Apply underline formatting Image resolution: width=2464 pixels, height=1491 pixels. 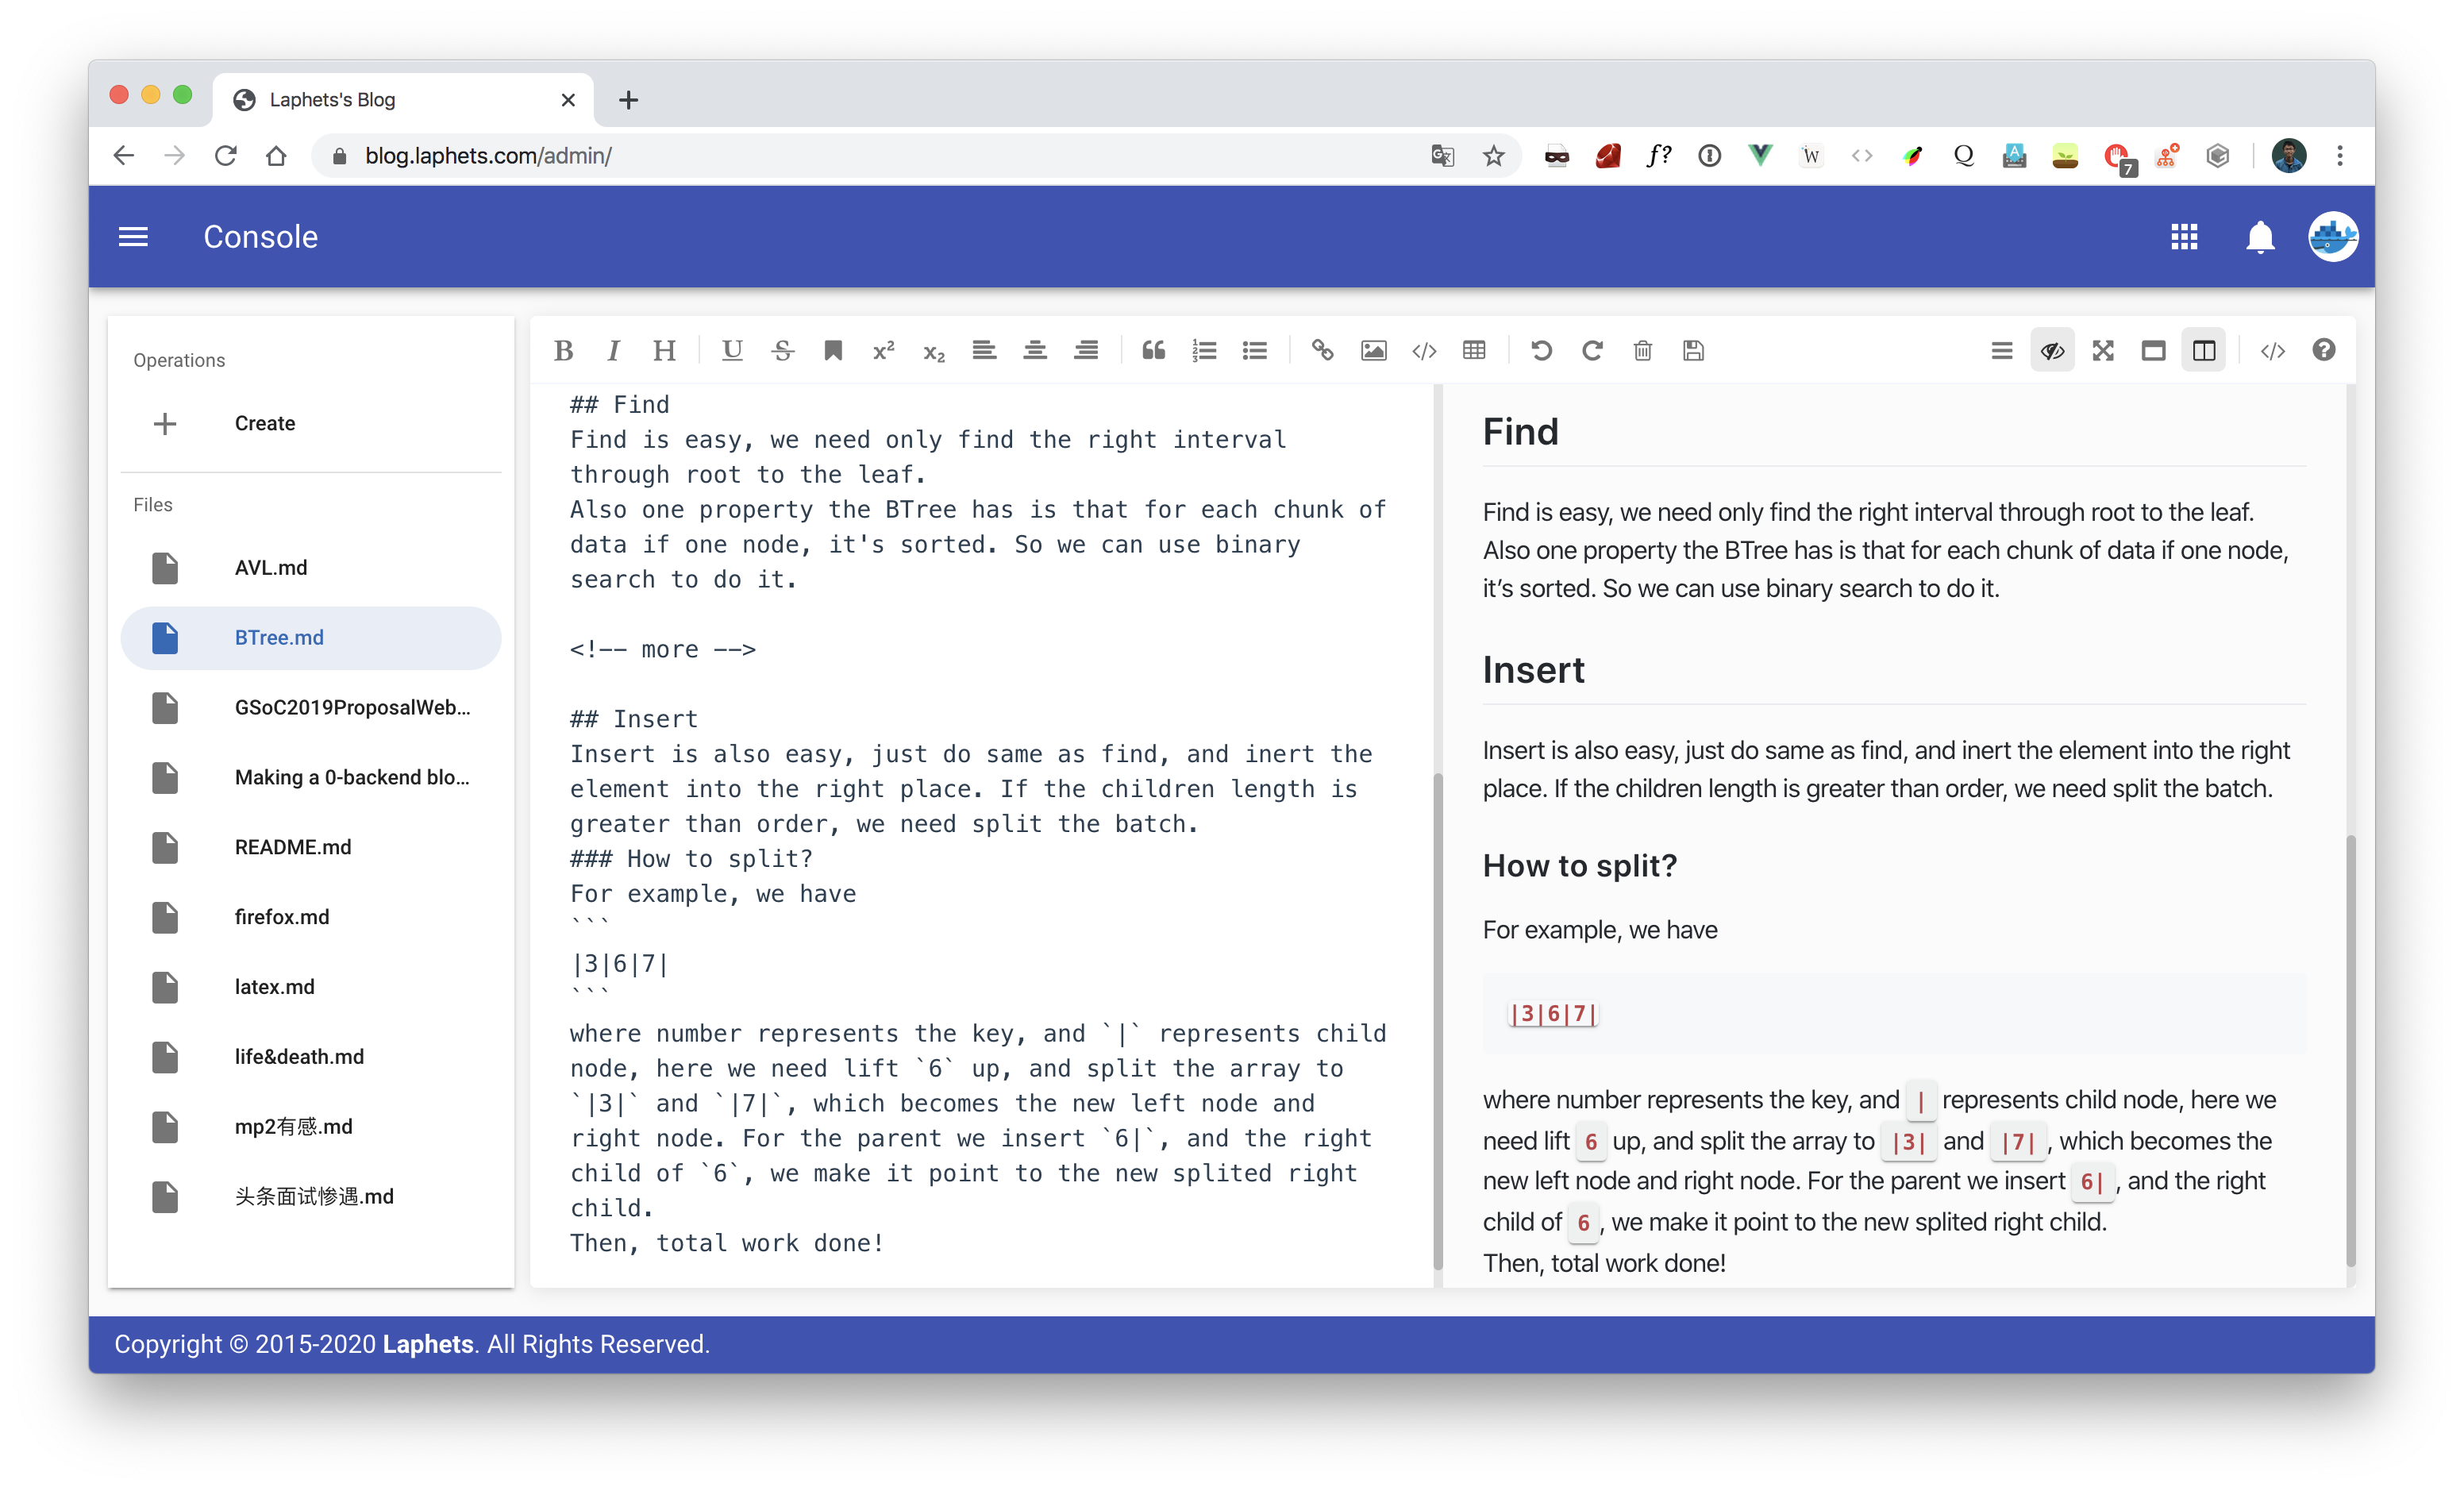click(732, 350)
